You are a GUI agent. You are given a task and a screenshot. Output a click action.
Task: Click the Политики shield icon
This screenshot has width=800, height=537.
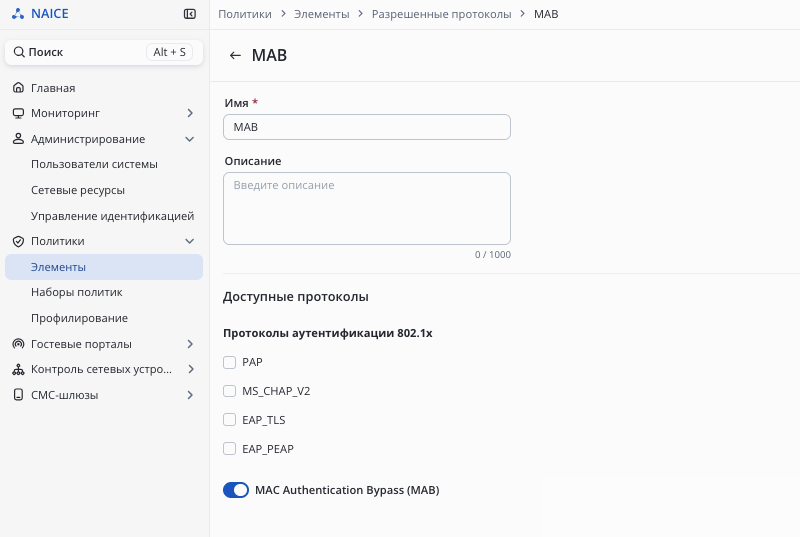click(18, 241)
